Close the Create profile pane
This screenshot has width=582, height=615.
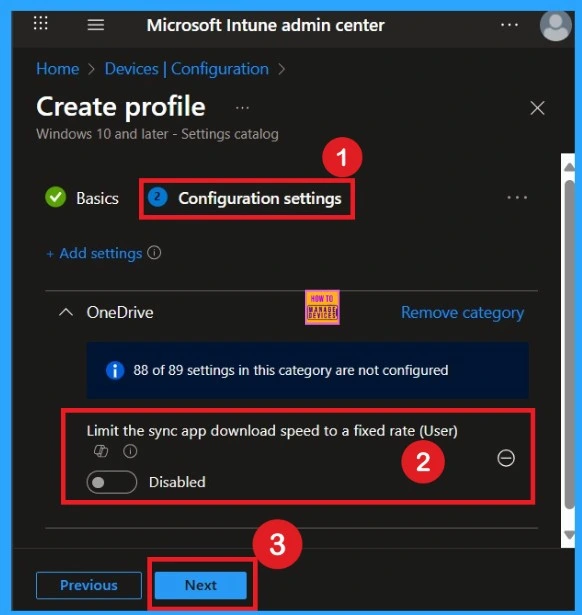point(537,108)
